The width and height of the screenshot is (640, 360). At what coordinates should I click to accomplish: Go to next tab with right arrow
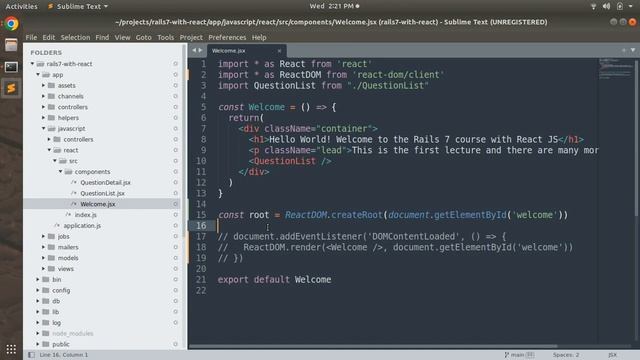click(x=200, y=50)
